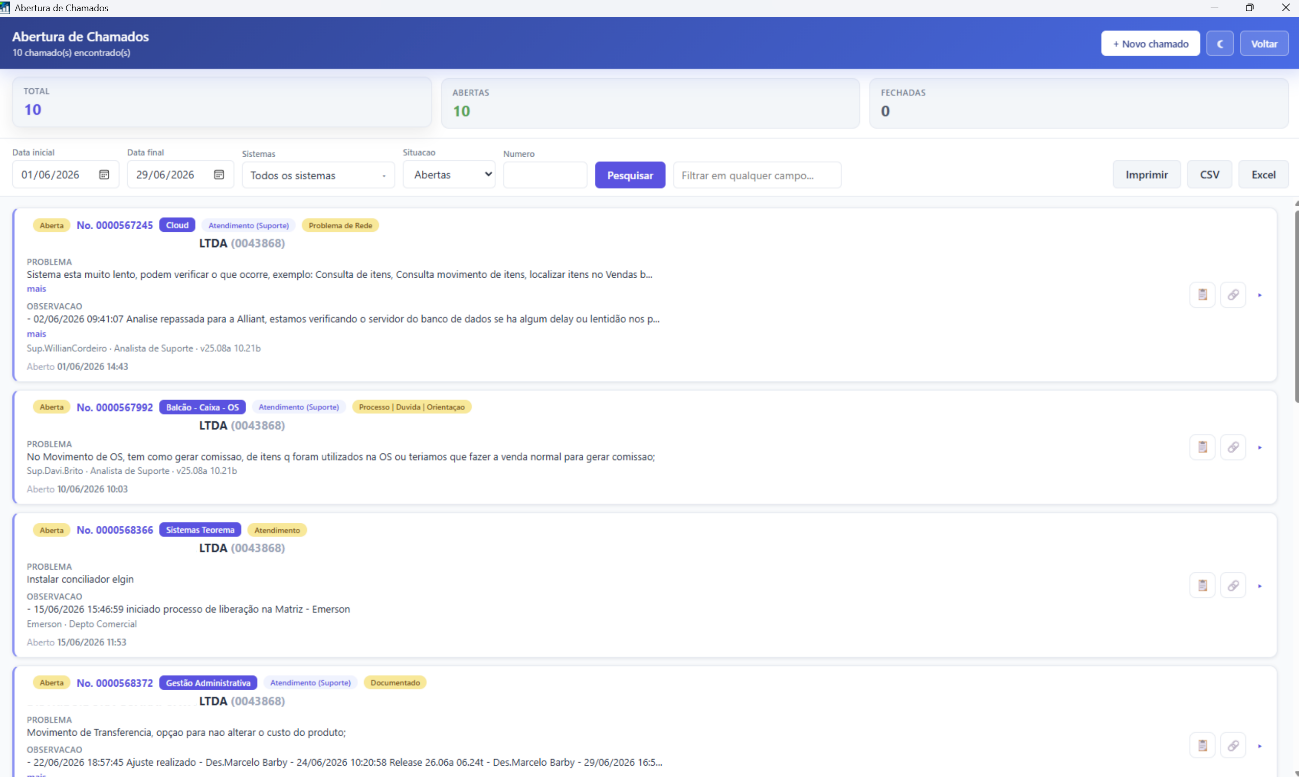Select the TOTAL summary card

221,102
